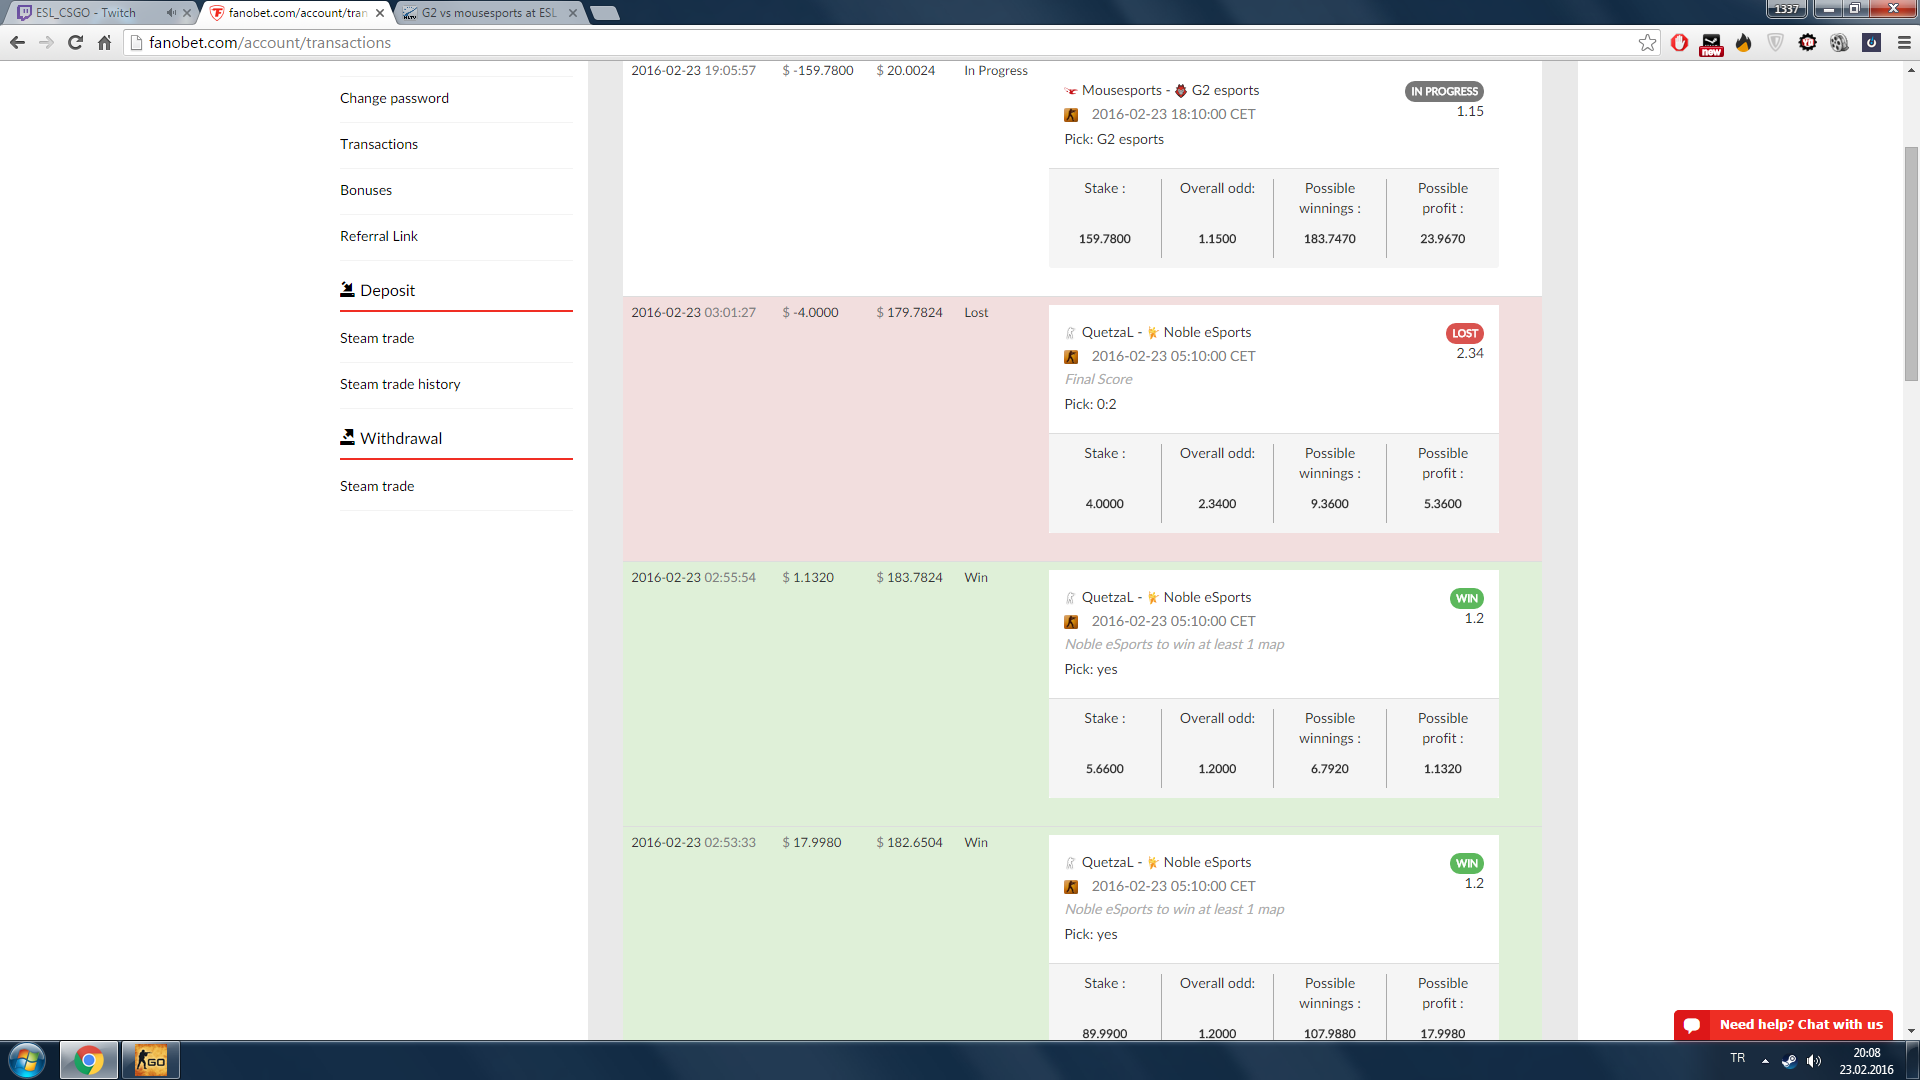1920x1080 pixels.
Task: Click the 2016-02-23 19:05:57 transaction date
Action: point(693,70)
